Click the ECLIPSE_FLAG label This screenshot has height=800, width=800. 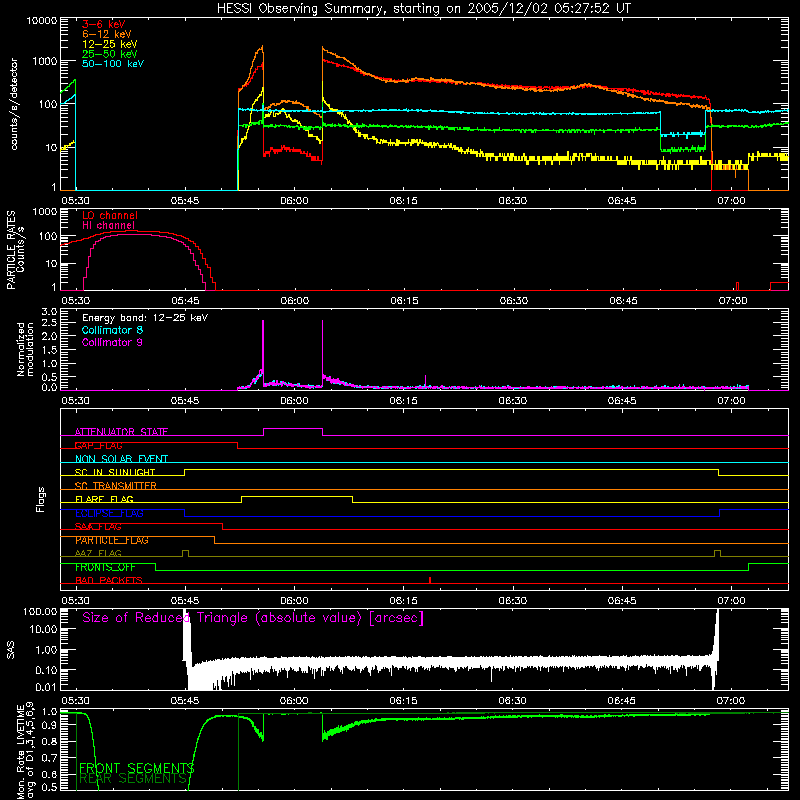coord(109,513)
